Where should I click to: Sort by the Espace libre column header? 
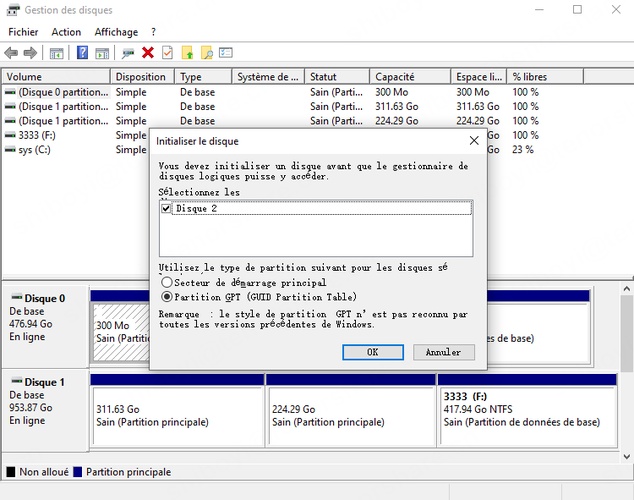[x=479, y=76]
